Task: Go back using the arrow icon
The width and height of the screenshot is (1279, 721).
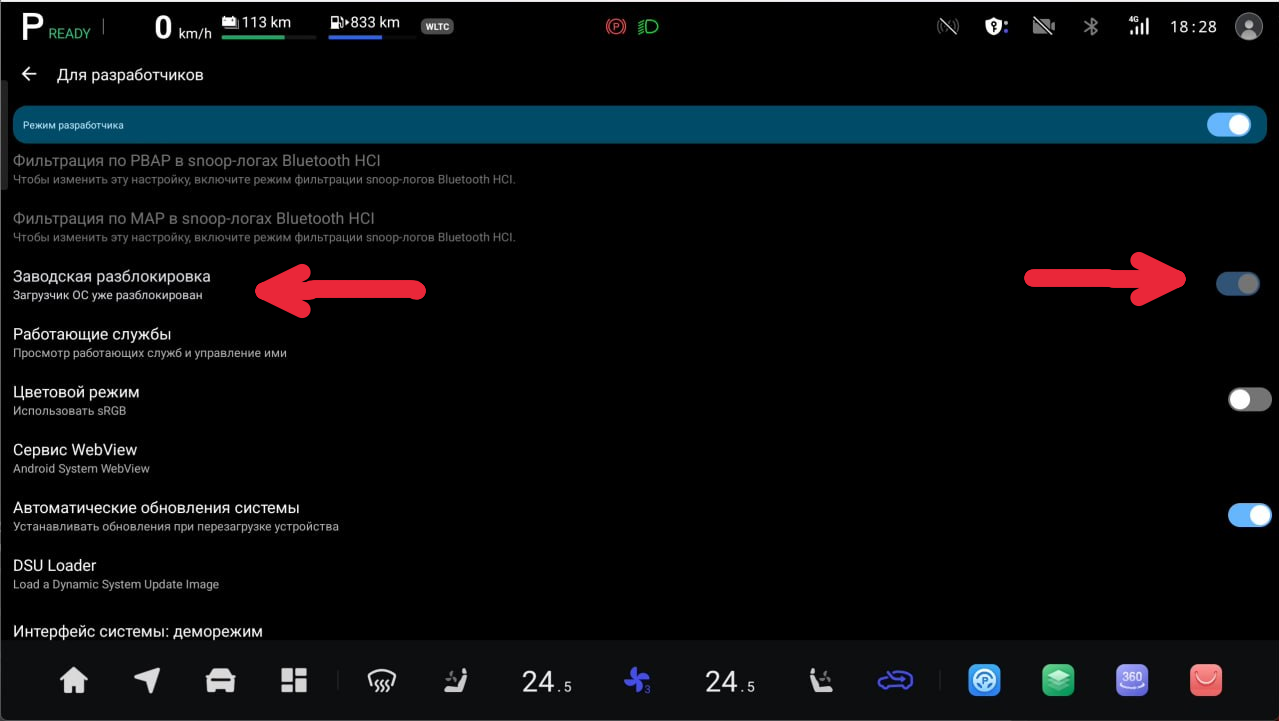Action: click(29, 74)
